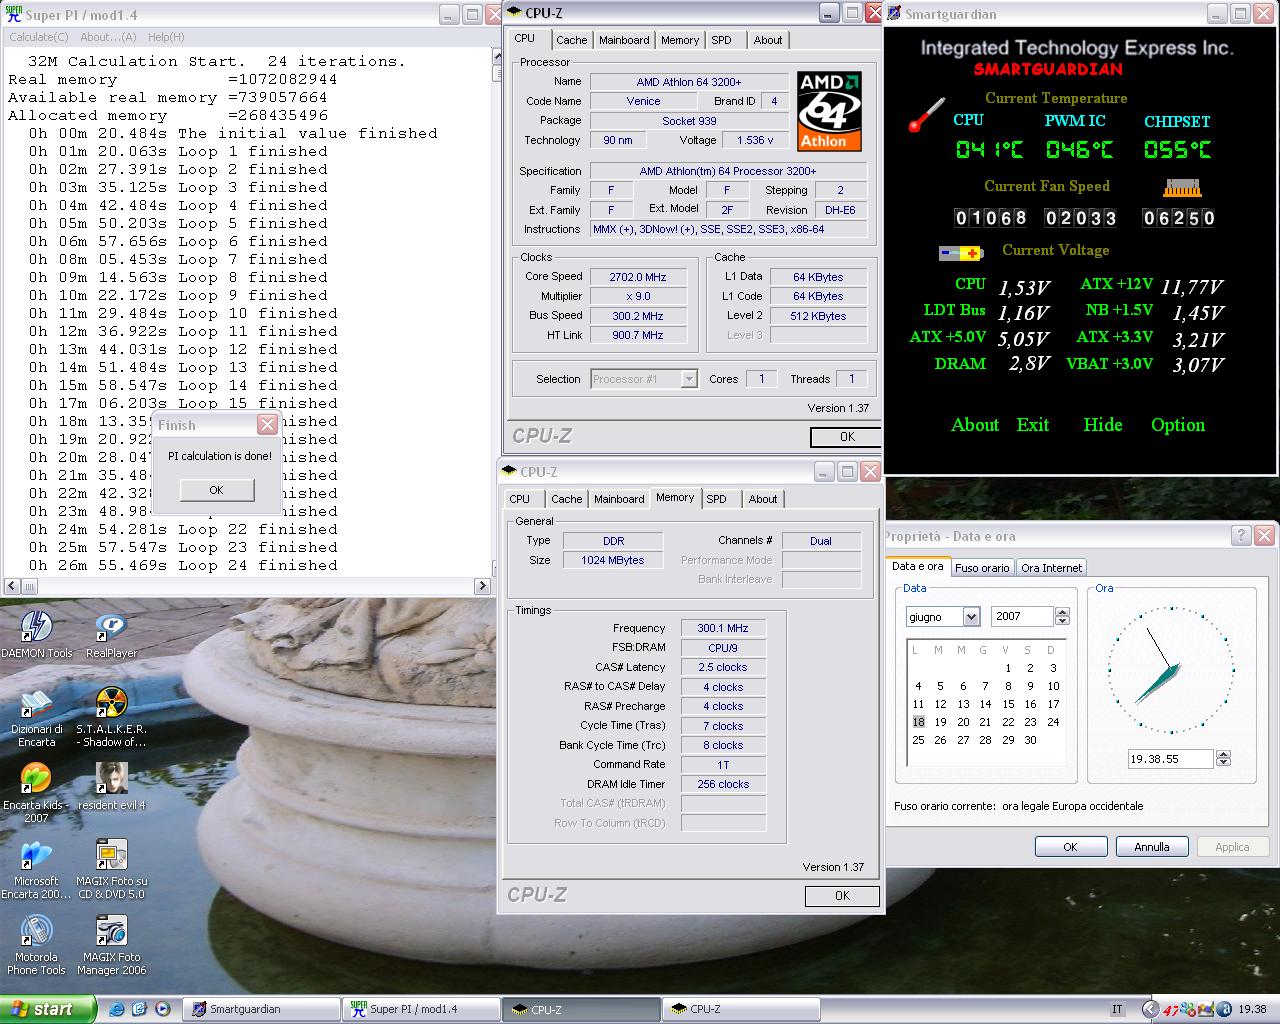Open Option in Smartguardian
Screen dimensions: 1280x1024
click(x=1178, y=425)
